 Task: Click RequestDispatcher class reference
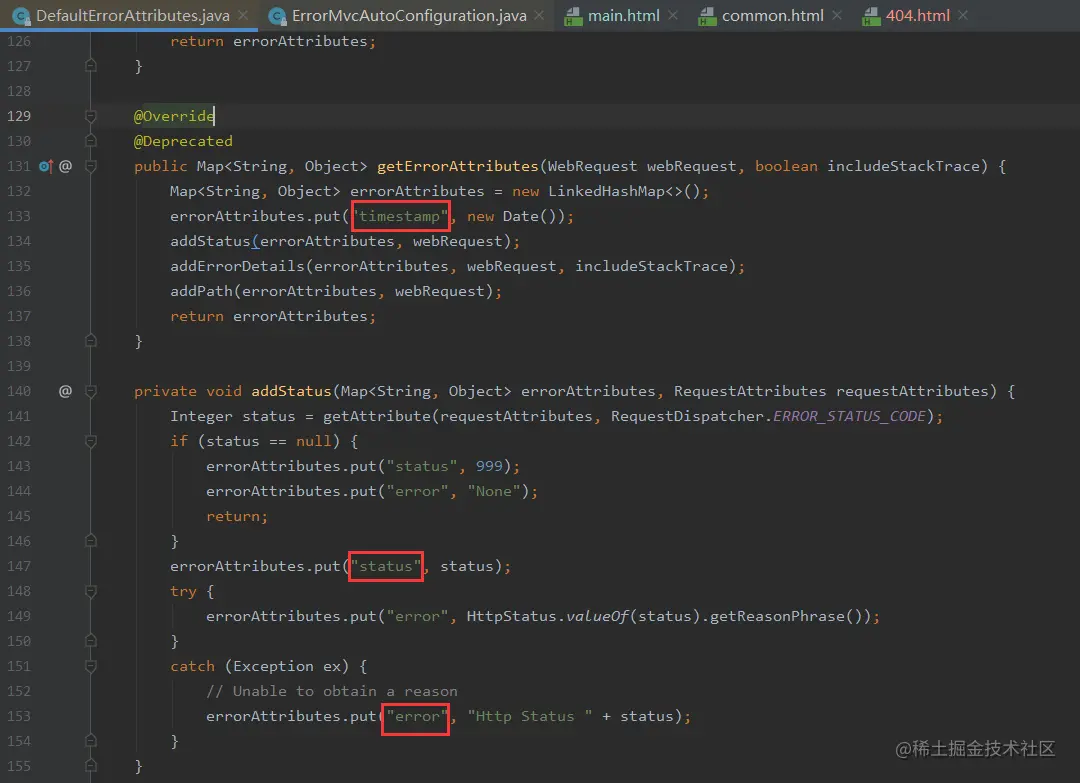687,416
